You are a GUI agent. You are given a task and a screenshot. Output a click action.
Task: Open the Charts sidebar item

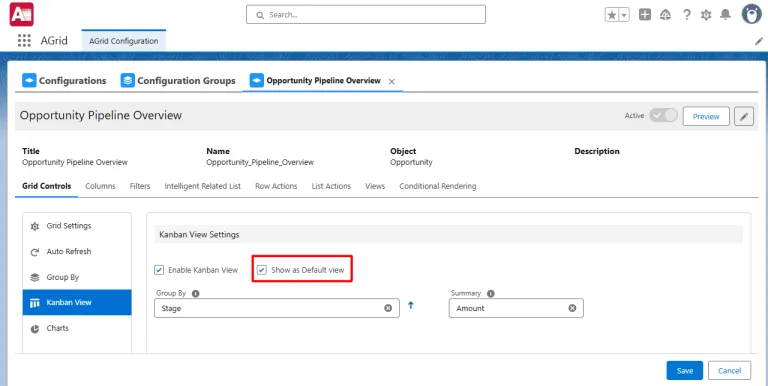point(77,328)
